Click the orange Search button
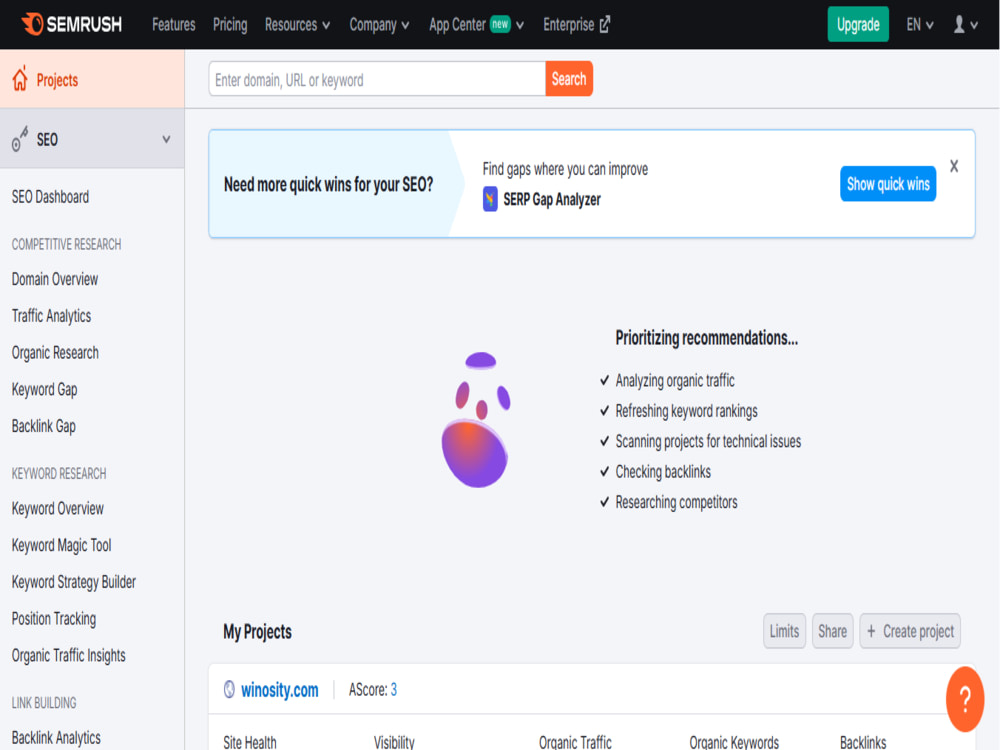 [569, 78]
